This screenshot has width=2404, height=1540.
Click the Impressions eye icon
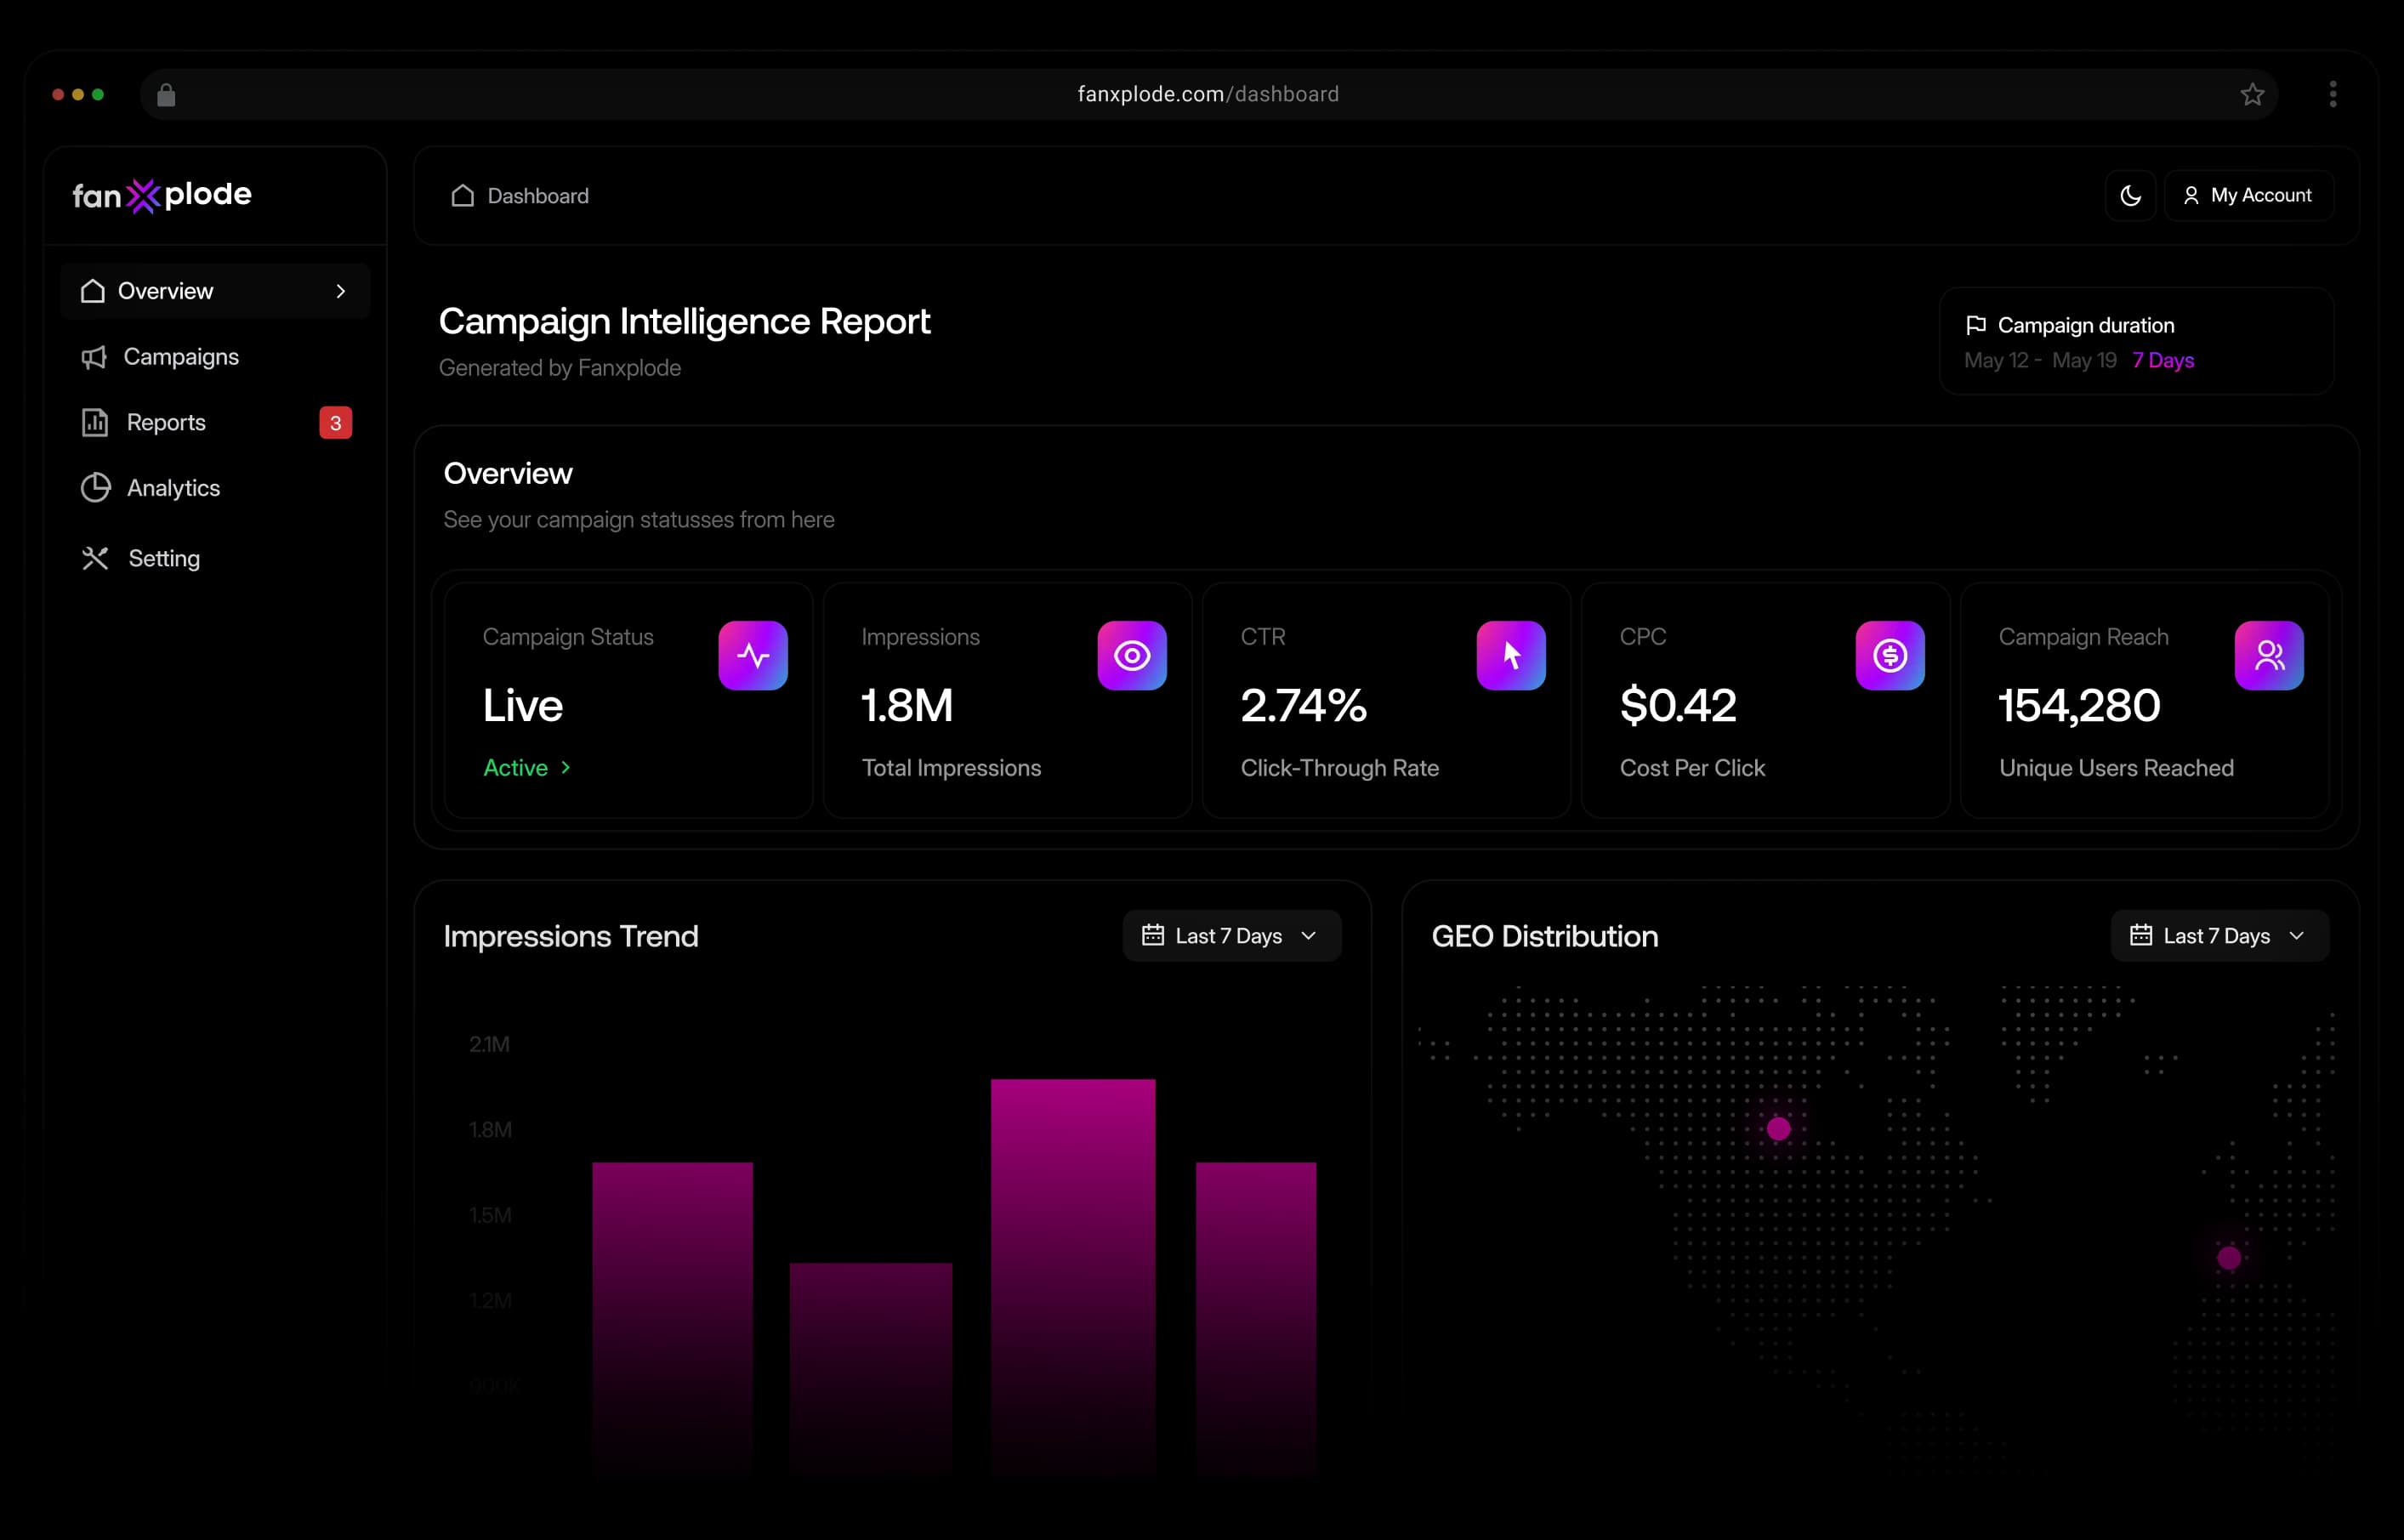1132,655
